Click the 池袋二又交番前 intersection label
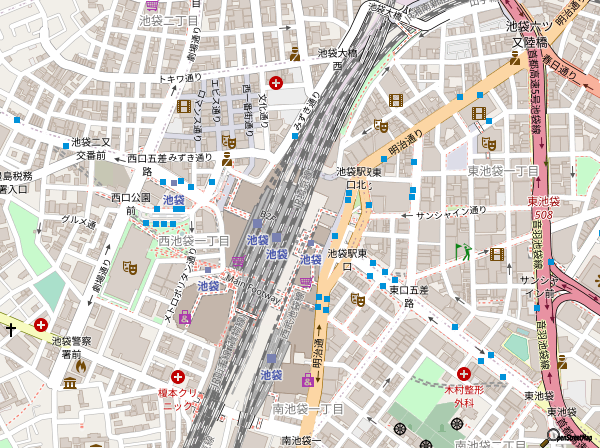Screen dimensions: 600x448 (x=90, y=149)
